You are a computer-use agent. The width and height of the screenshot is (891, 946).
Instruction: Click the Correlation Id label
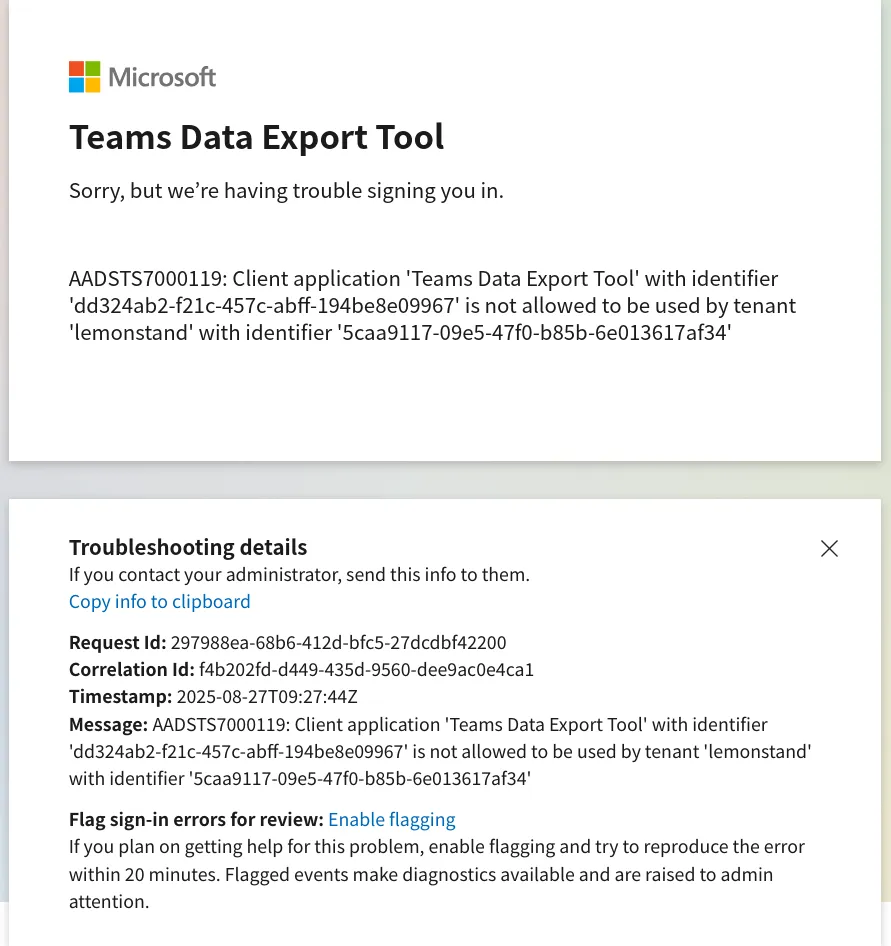pyautogui.click(x=131, y=669)
